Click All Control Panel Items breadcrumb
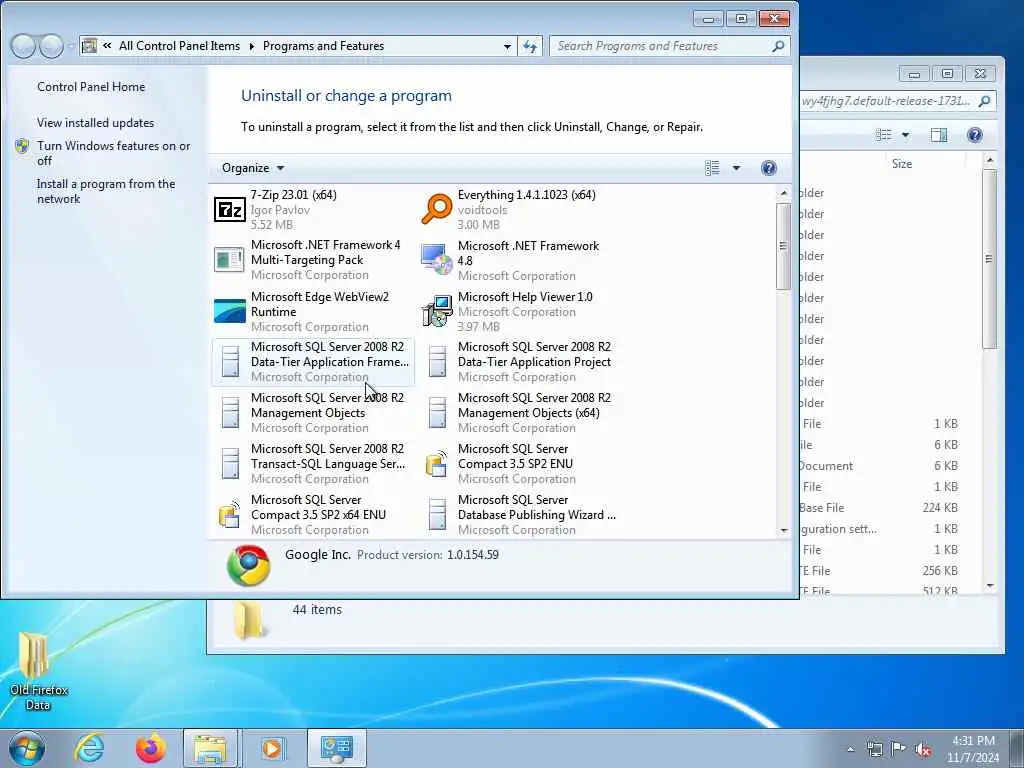This screenshot has height=768, width=1024. coord(180,46)
